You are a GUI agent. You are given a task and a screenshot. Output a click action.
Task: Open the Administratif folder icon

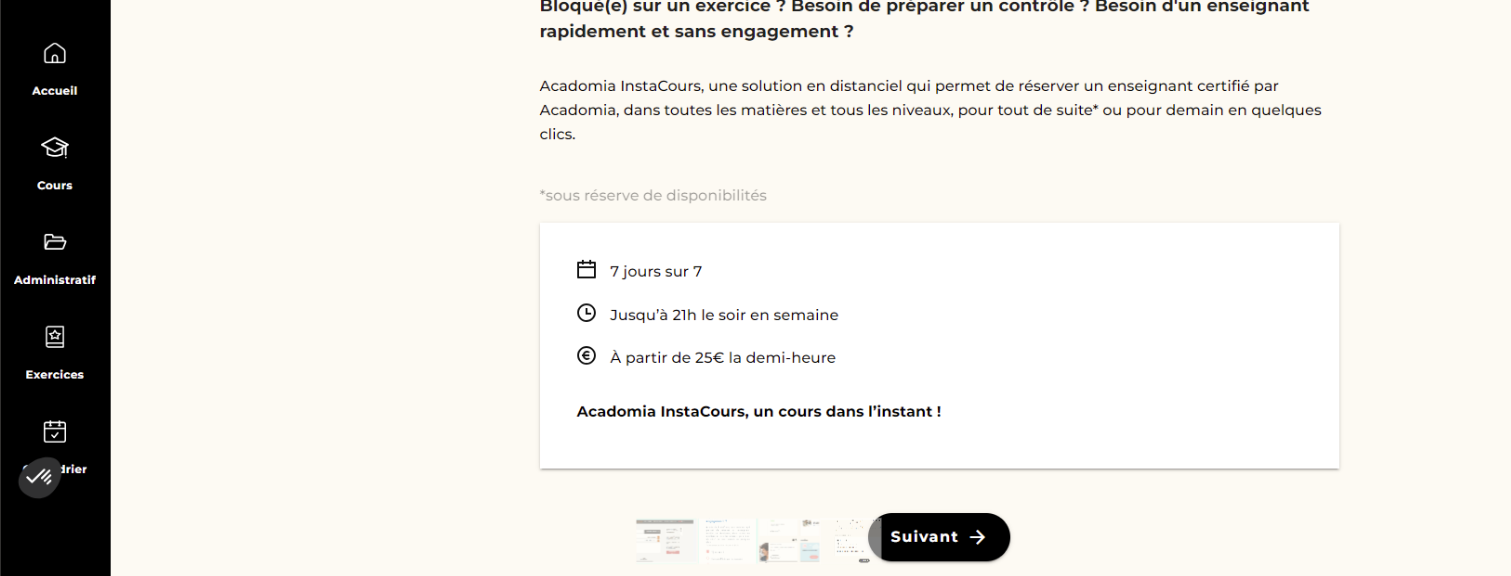pos(55,242)
